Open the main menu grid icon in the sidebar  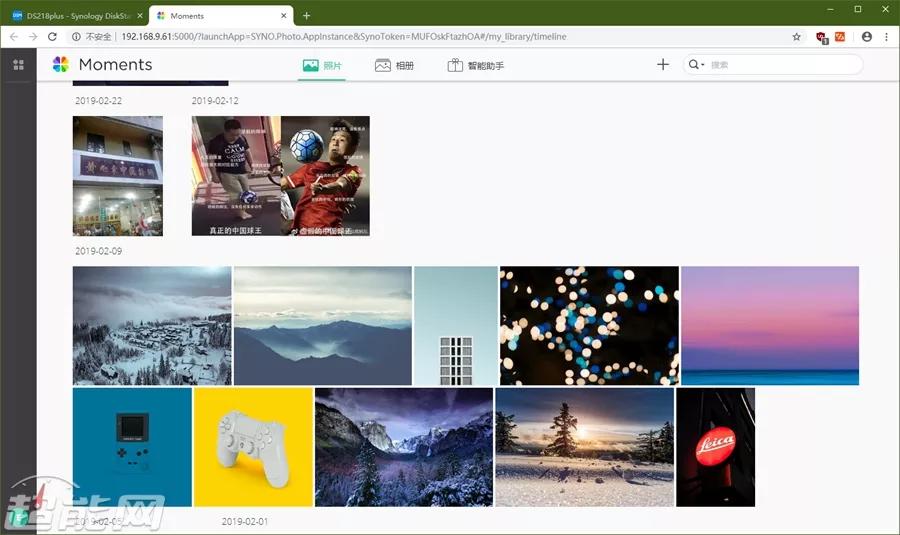pos(18,65)
